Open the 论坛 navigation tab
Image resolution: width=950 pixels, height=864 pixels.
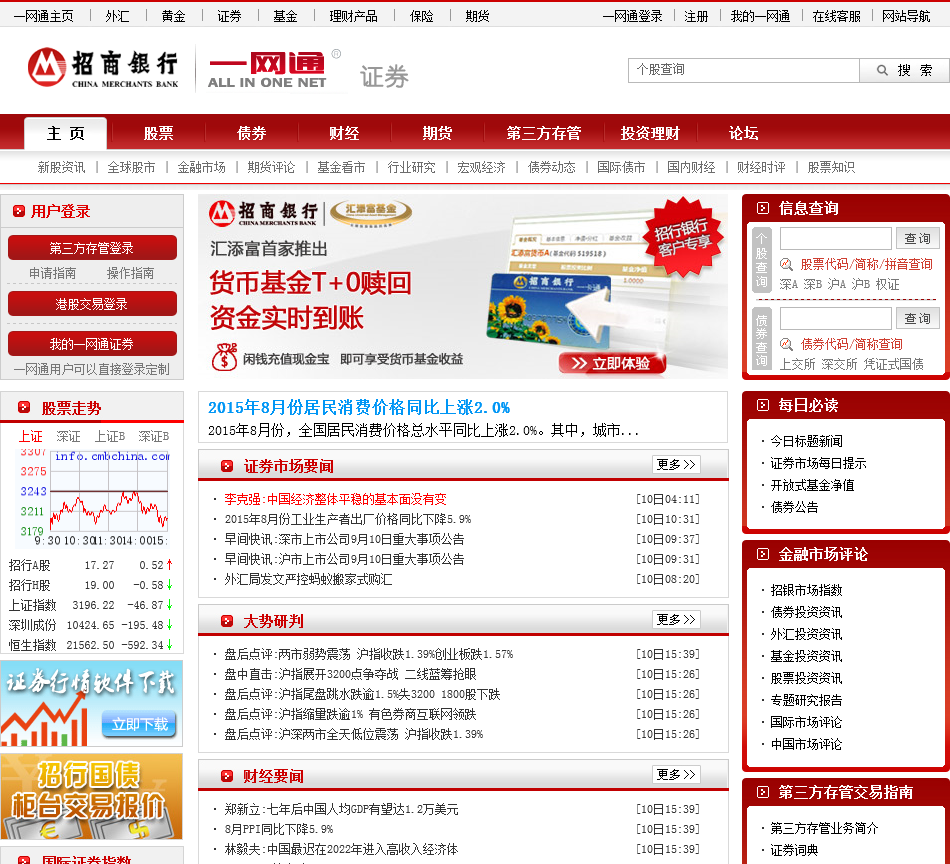pyautogui.click(x=743, y=133)
